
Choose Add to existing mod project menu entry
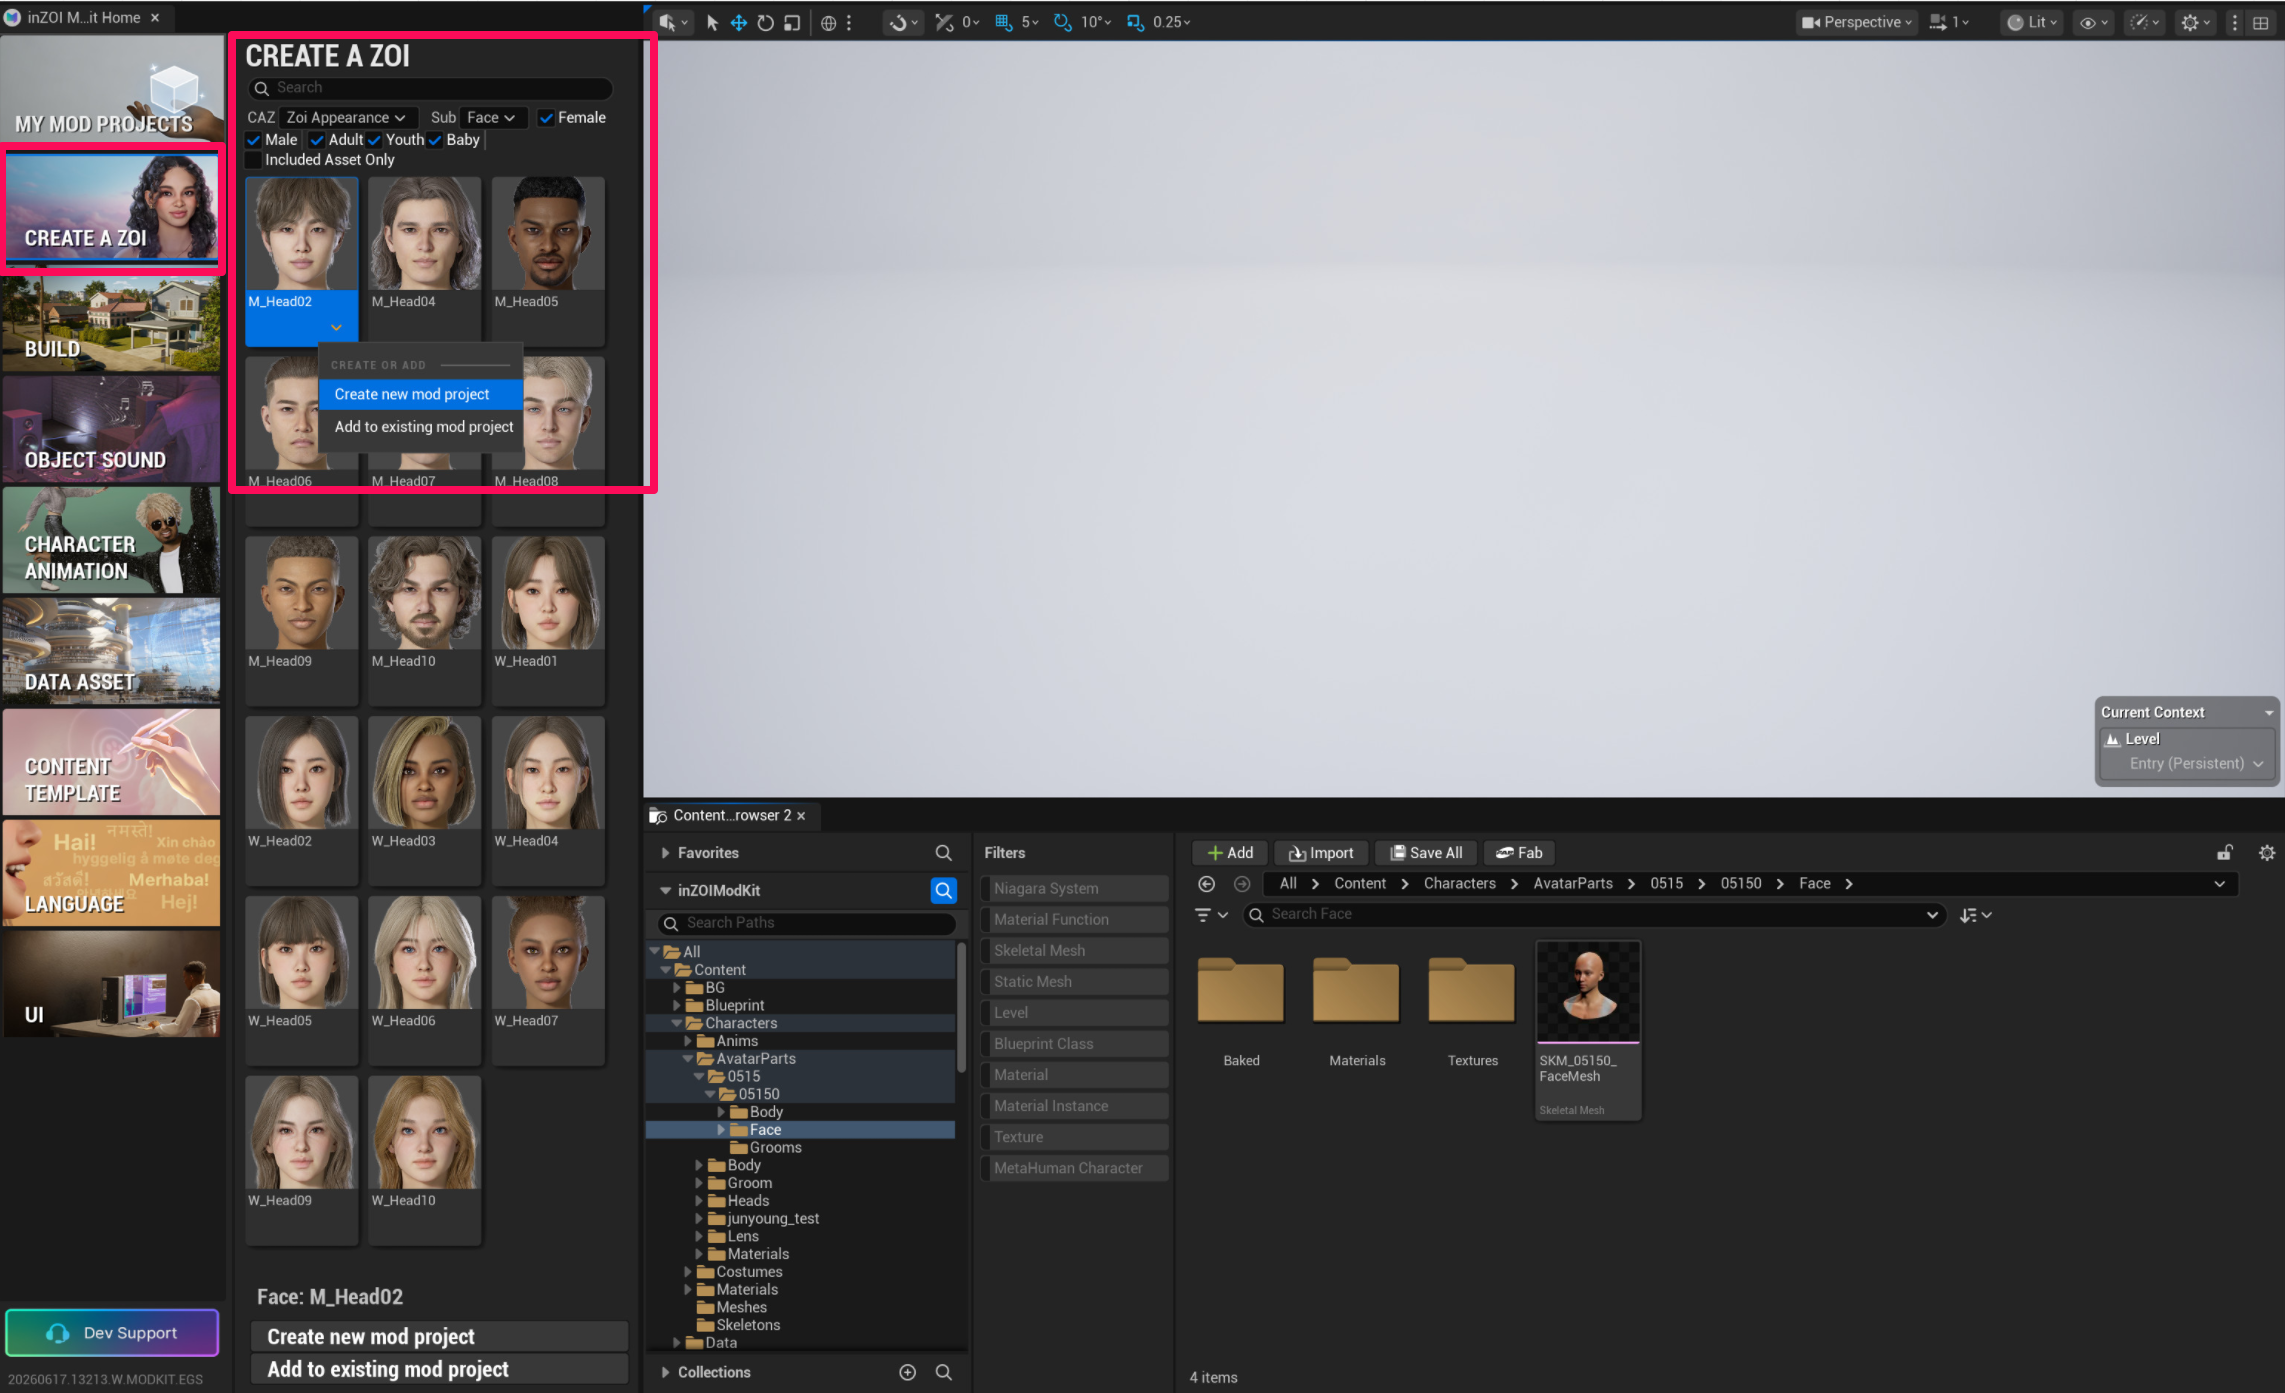(421, 427)
